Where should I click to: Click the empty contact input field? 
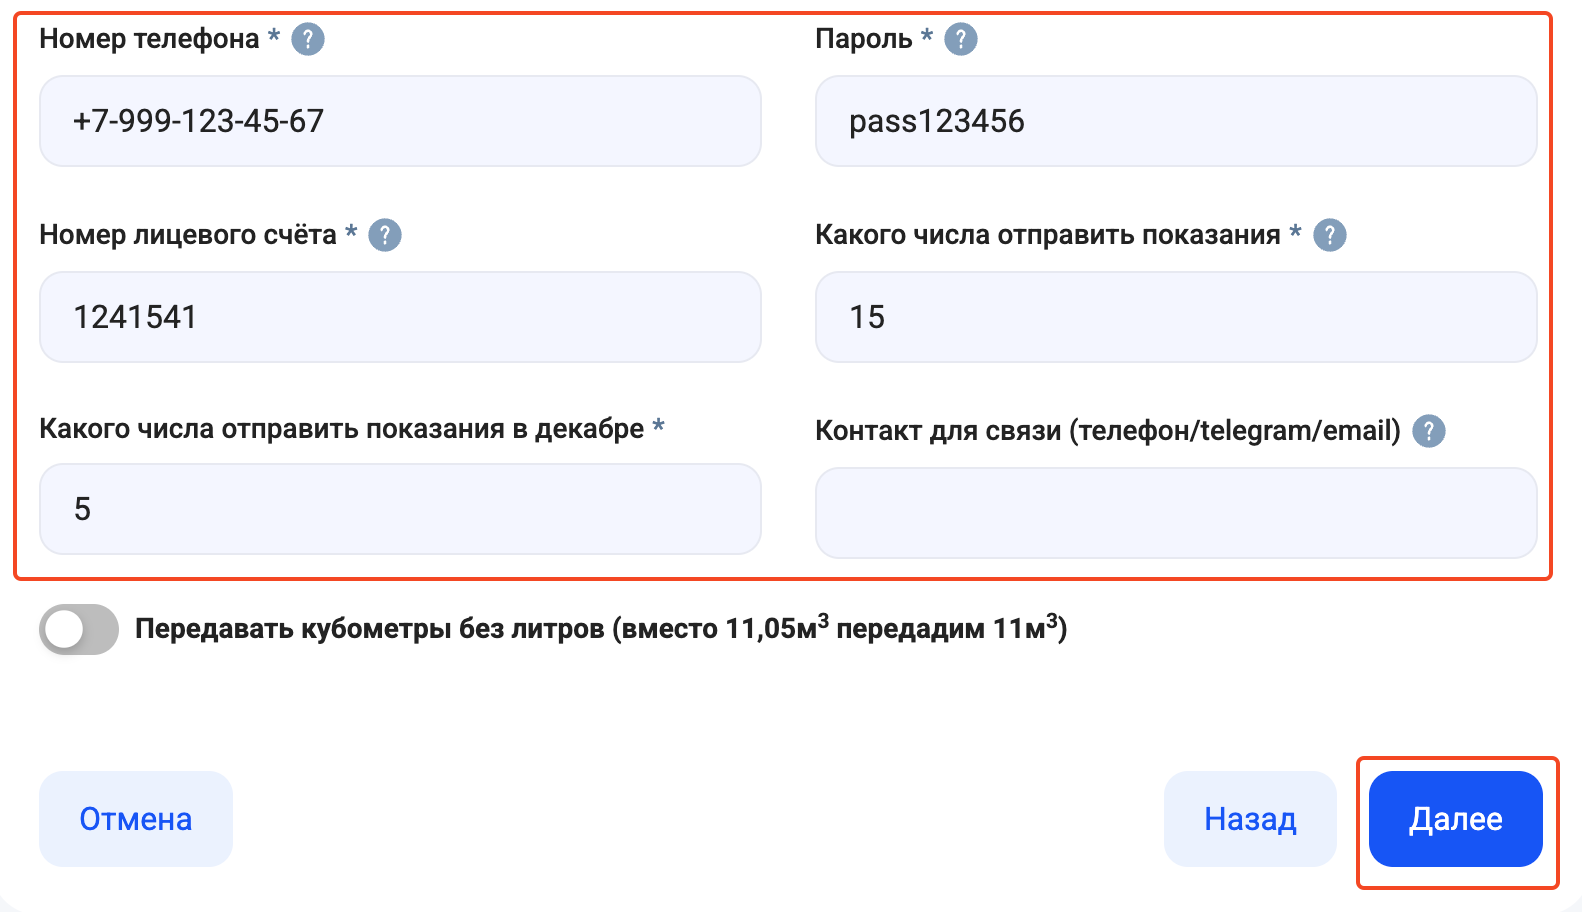pos(1176,513)
